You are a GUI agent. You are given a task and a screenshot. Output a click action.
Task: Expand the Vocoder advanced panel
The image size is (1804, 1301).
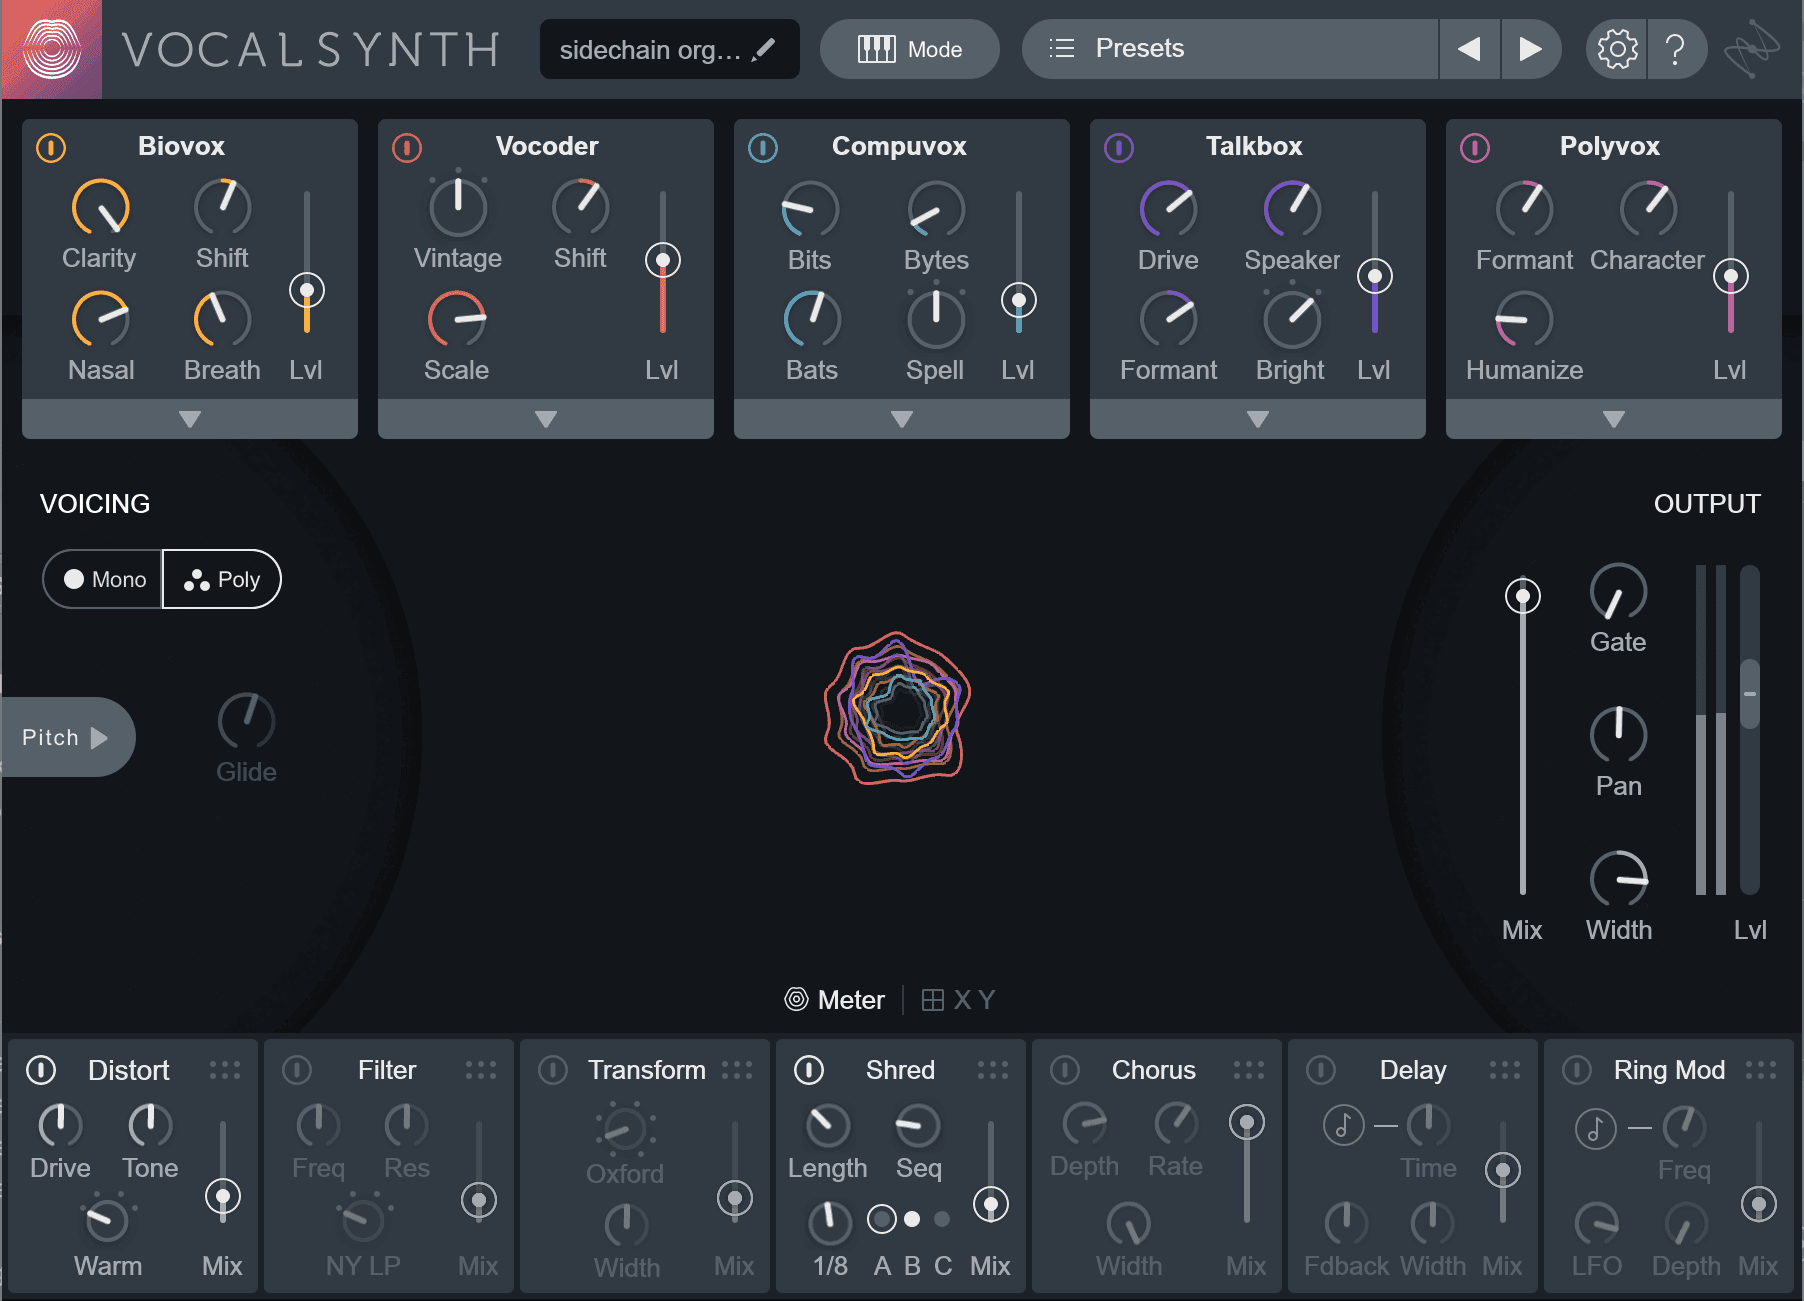[546, 419]
